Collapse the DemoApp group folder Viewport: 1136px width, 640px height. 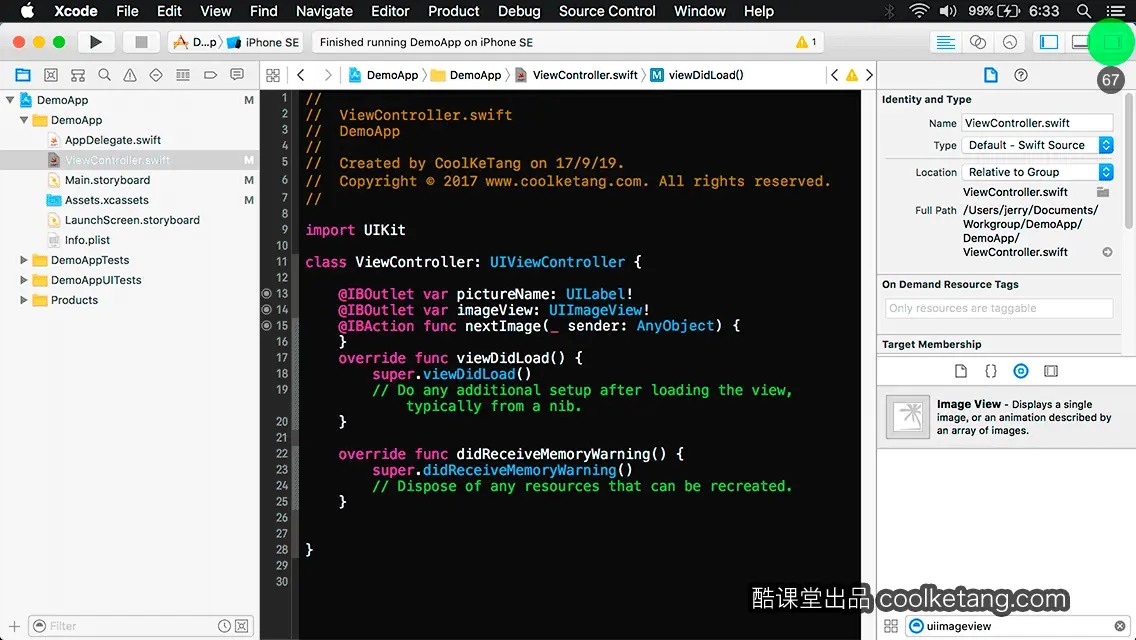pyautogui.click(x=24, y=120)
